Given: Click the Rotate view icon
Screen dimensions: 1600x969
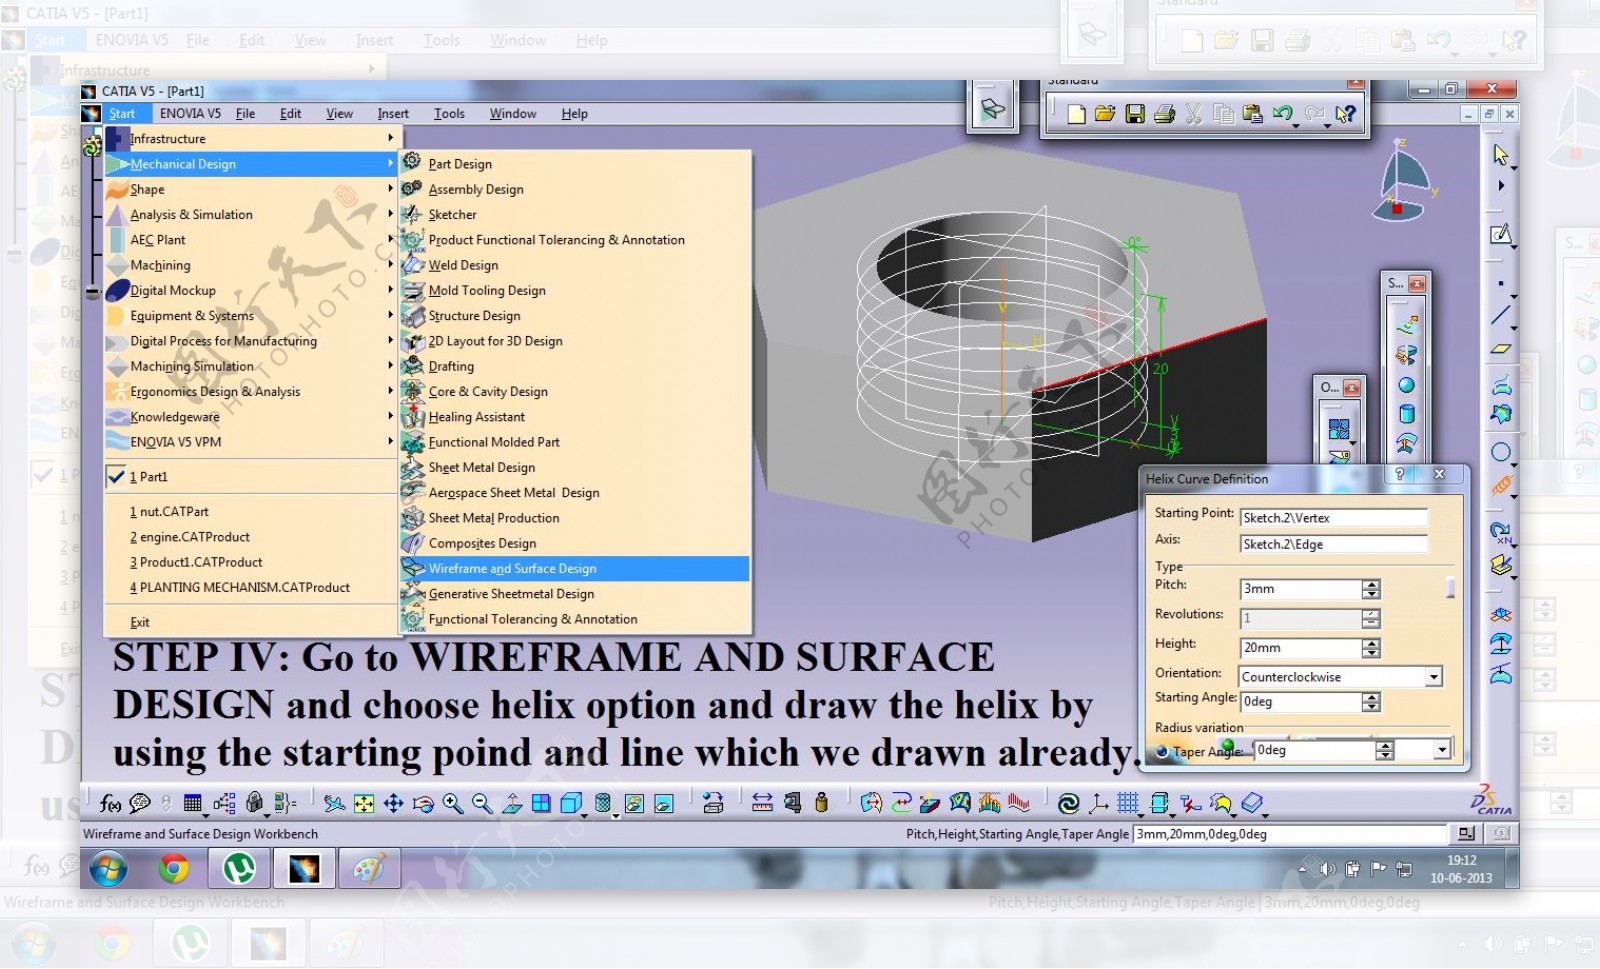Looking at the screenshot, I should click(x=423, y=803).
